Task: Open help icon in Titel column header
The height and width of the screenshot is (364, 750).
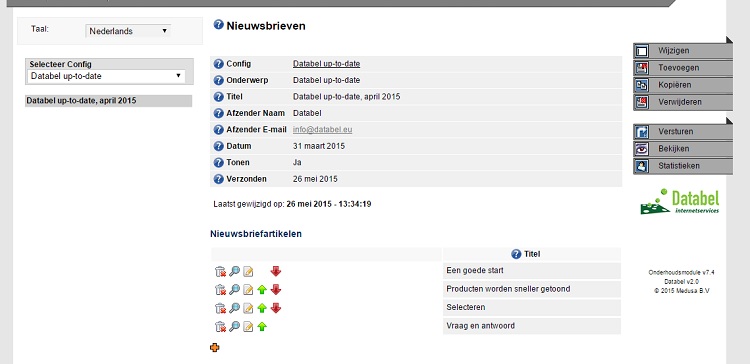Action: (x=516, y=254)
